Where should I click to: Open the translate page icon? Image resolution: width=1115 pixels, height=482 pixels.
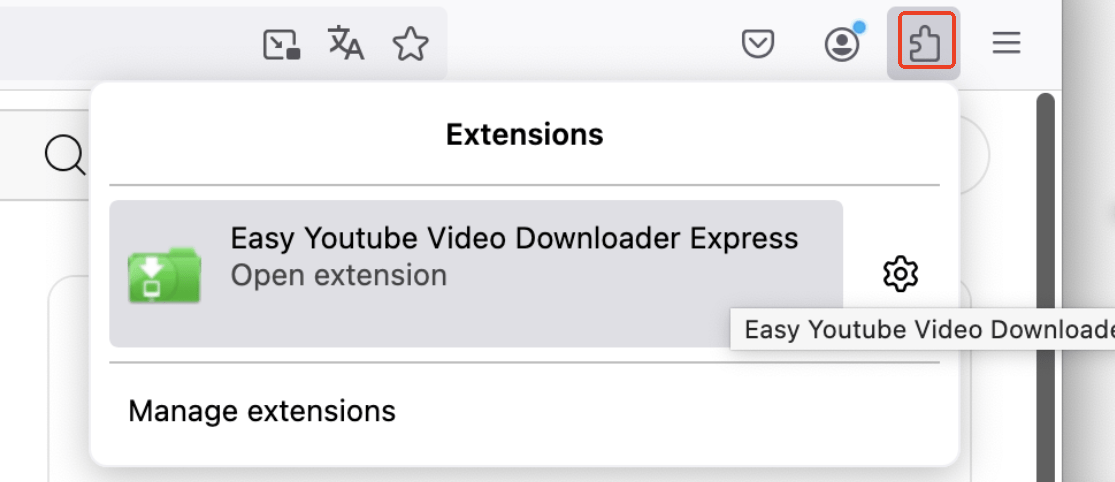(346, 44)
